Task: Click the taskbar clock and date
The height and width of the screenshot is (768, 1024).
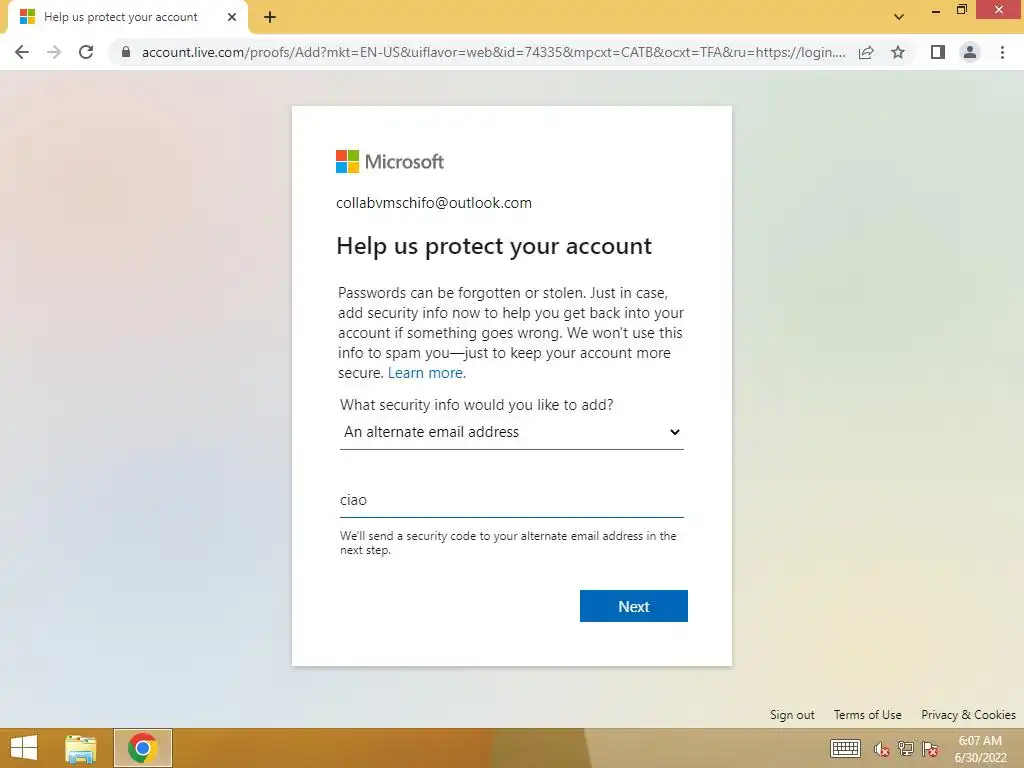Action: (980, 749)
